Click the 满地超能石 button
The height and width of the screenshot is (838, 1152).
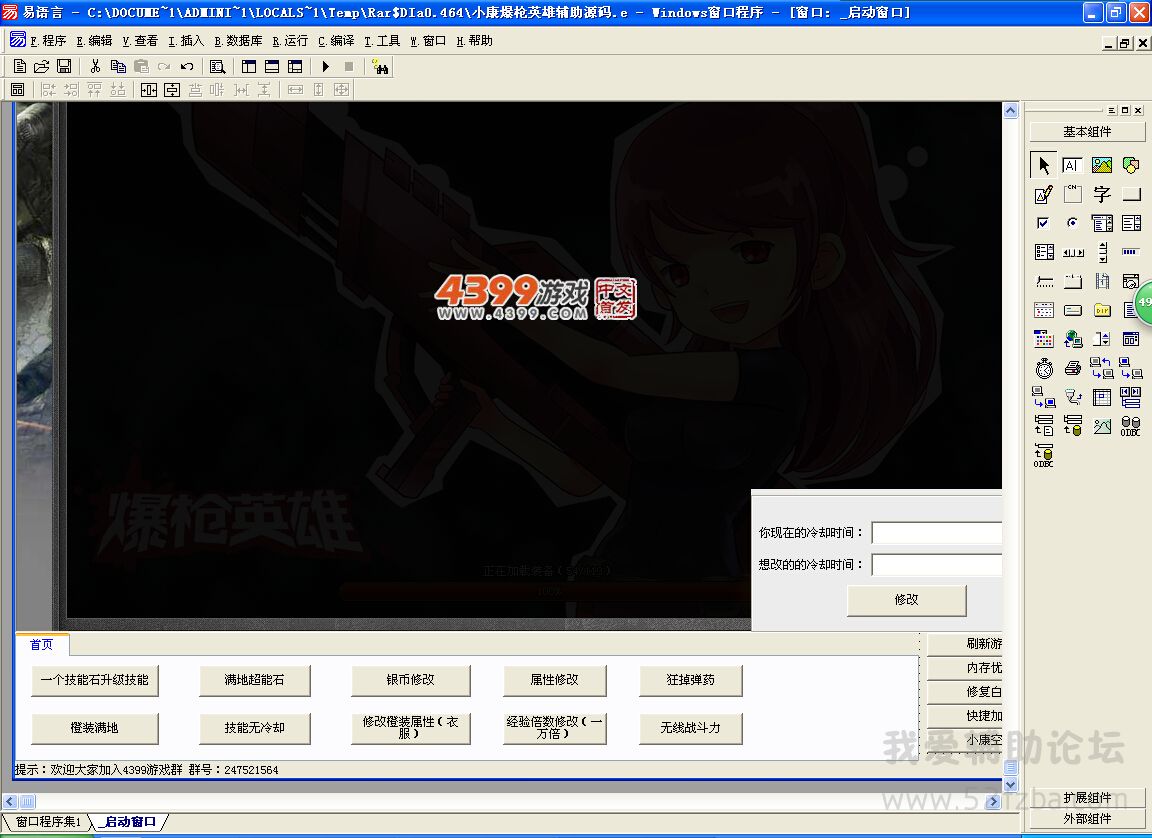pyautogui.click(x=254, y=680)
